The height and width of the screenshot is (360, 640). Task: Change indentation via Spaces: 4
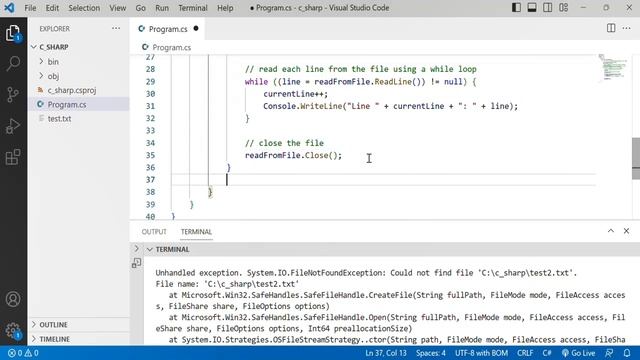tap(431, 353)
